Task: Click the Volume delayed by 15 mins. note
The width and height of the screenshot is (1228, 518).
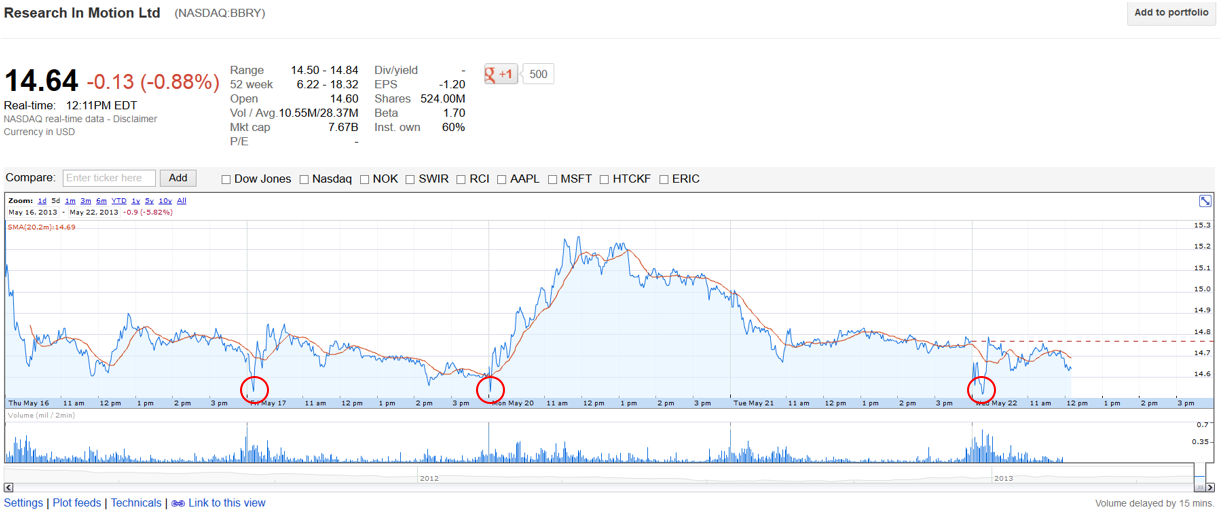Action: click(x=1154, y=504)
